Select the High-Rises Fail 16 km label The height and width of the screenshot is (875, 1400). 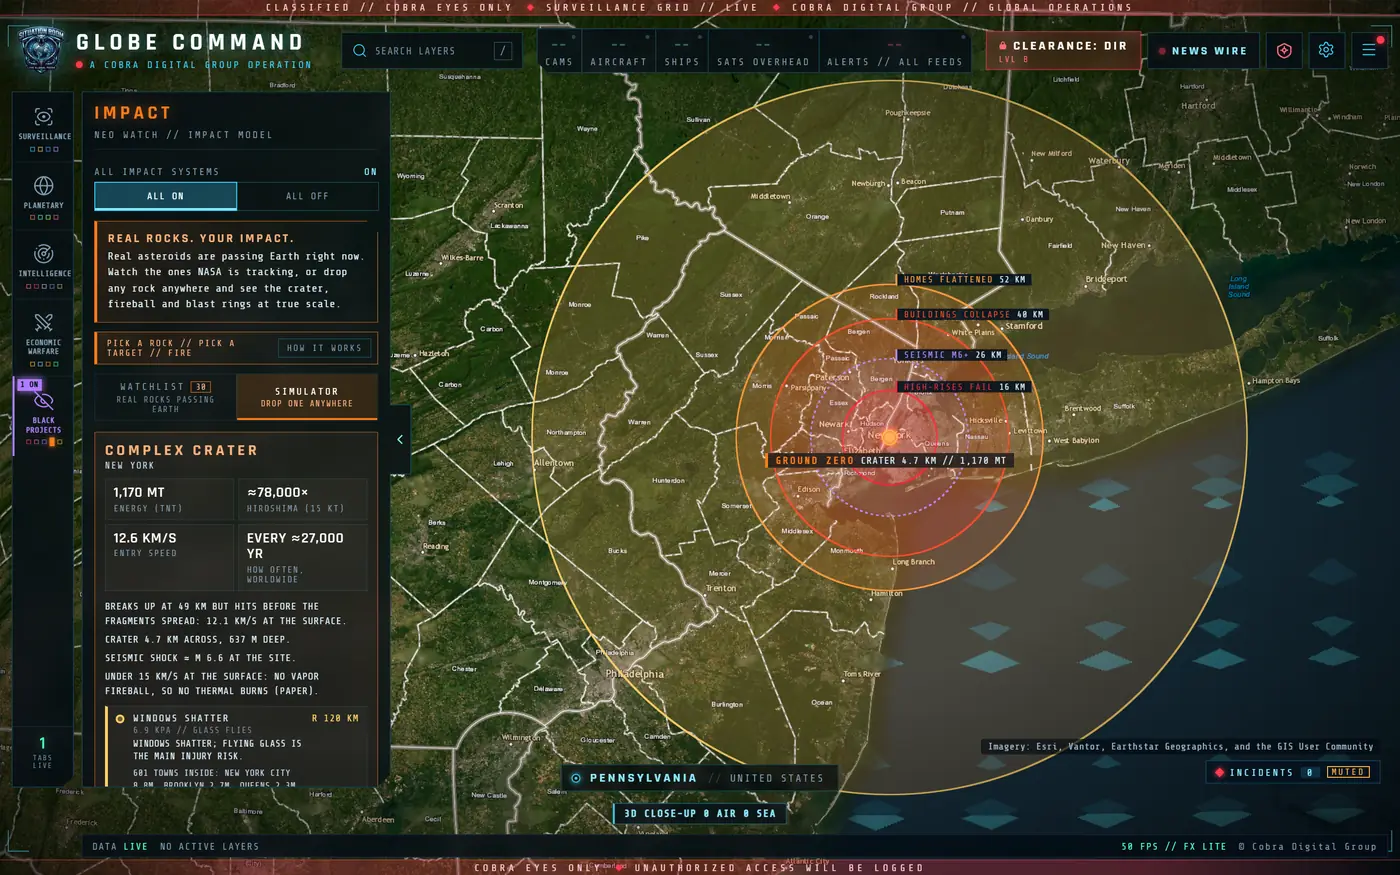pos(964,387)
